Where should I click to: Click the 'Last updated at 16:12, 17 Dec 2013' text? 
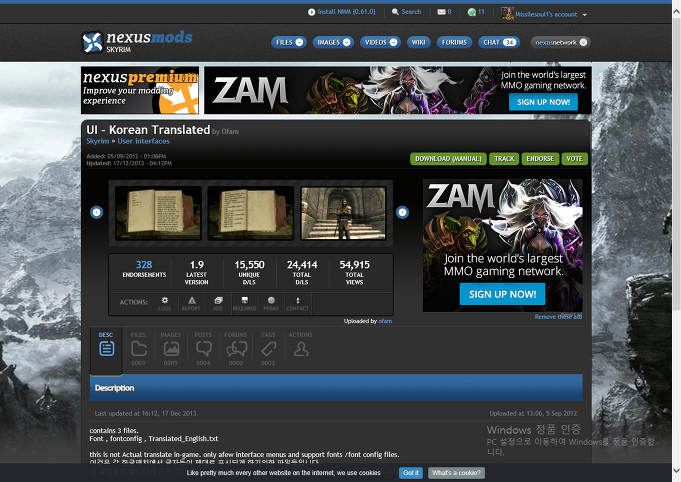145,413
